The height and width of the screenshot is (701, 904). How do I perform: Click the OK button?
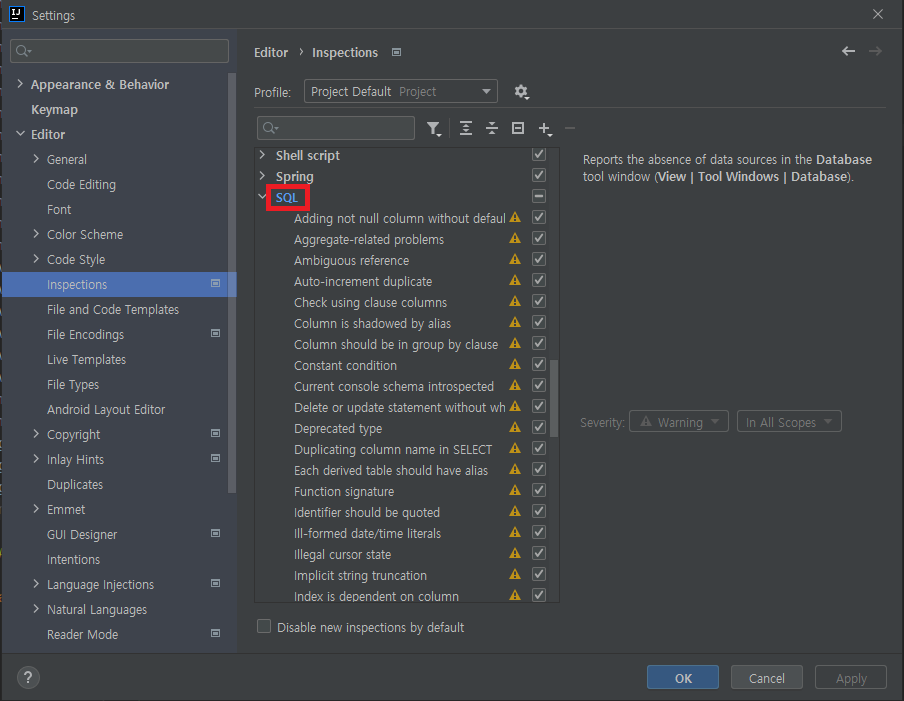pyautogui.click(x=683, y=678)
